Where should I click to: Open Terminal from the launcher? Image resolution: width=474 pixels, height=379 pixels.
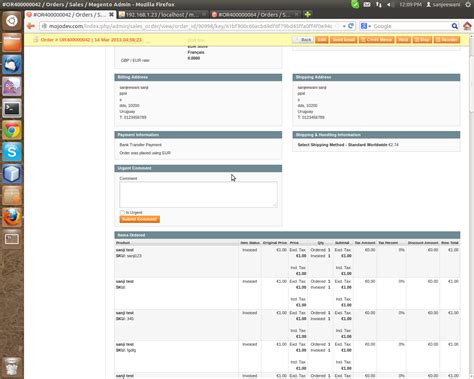coord(12,108)
